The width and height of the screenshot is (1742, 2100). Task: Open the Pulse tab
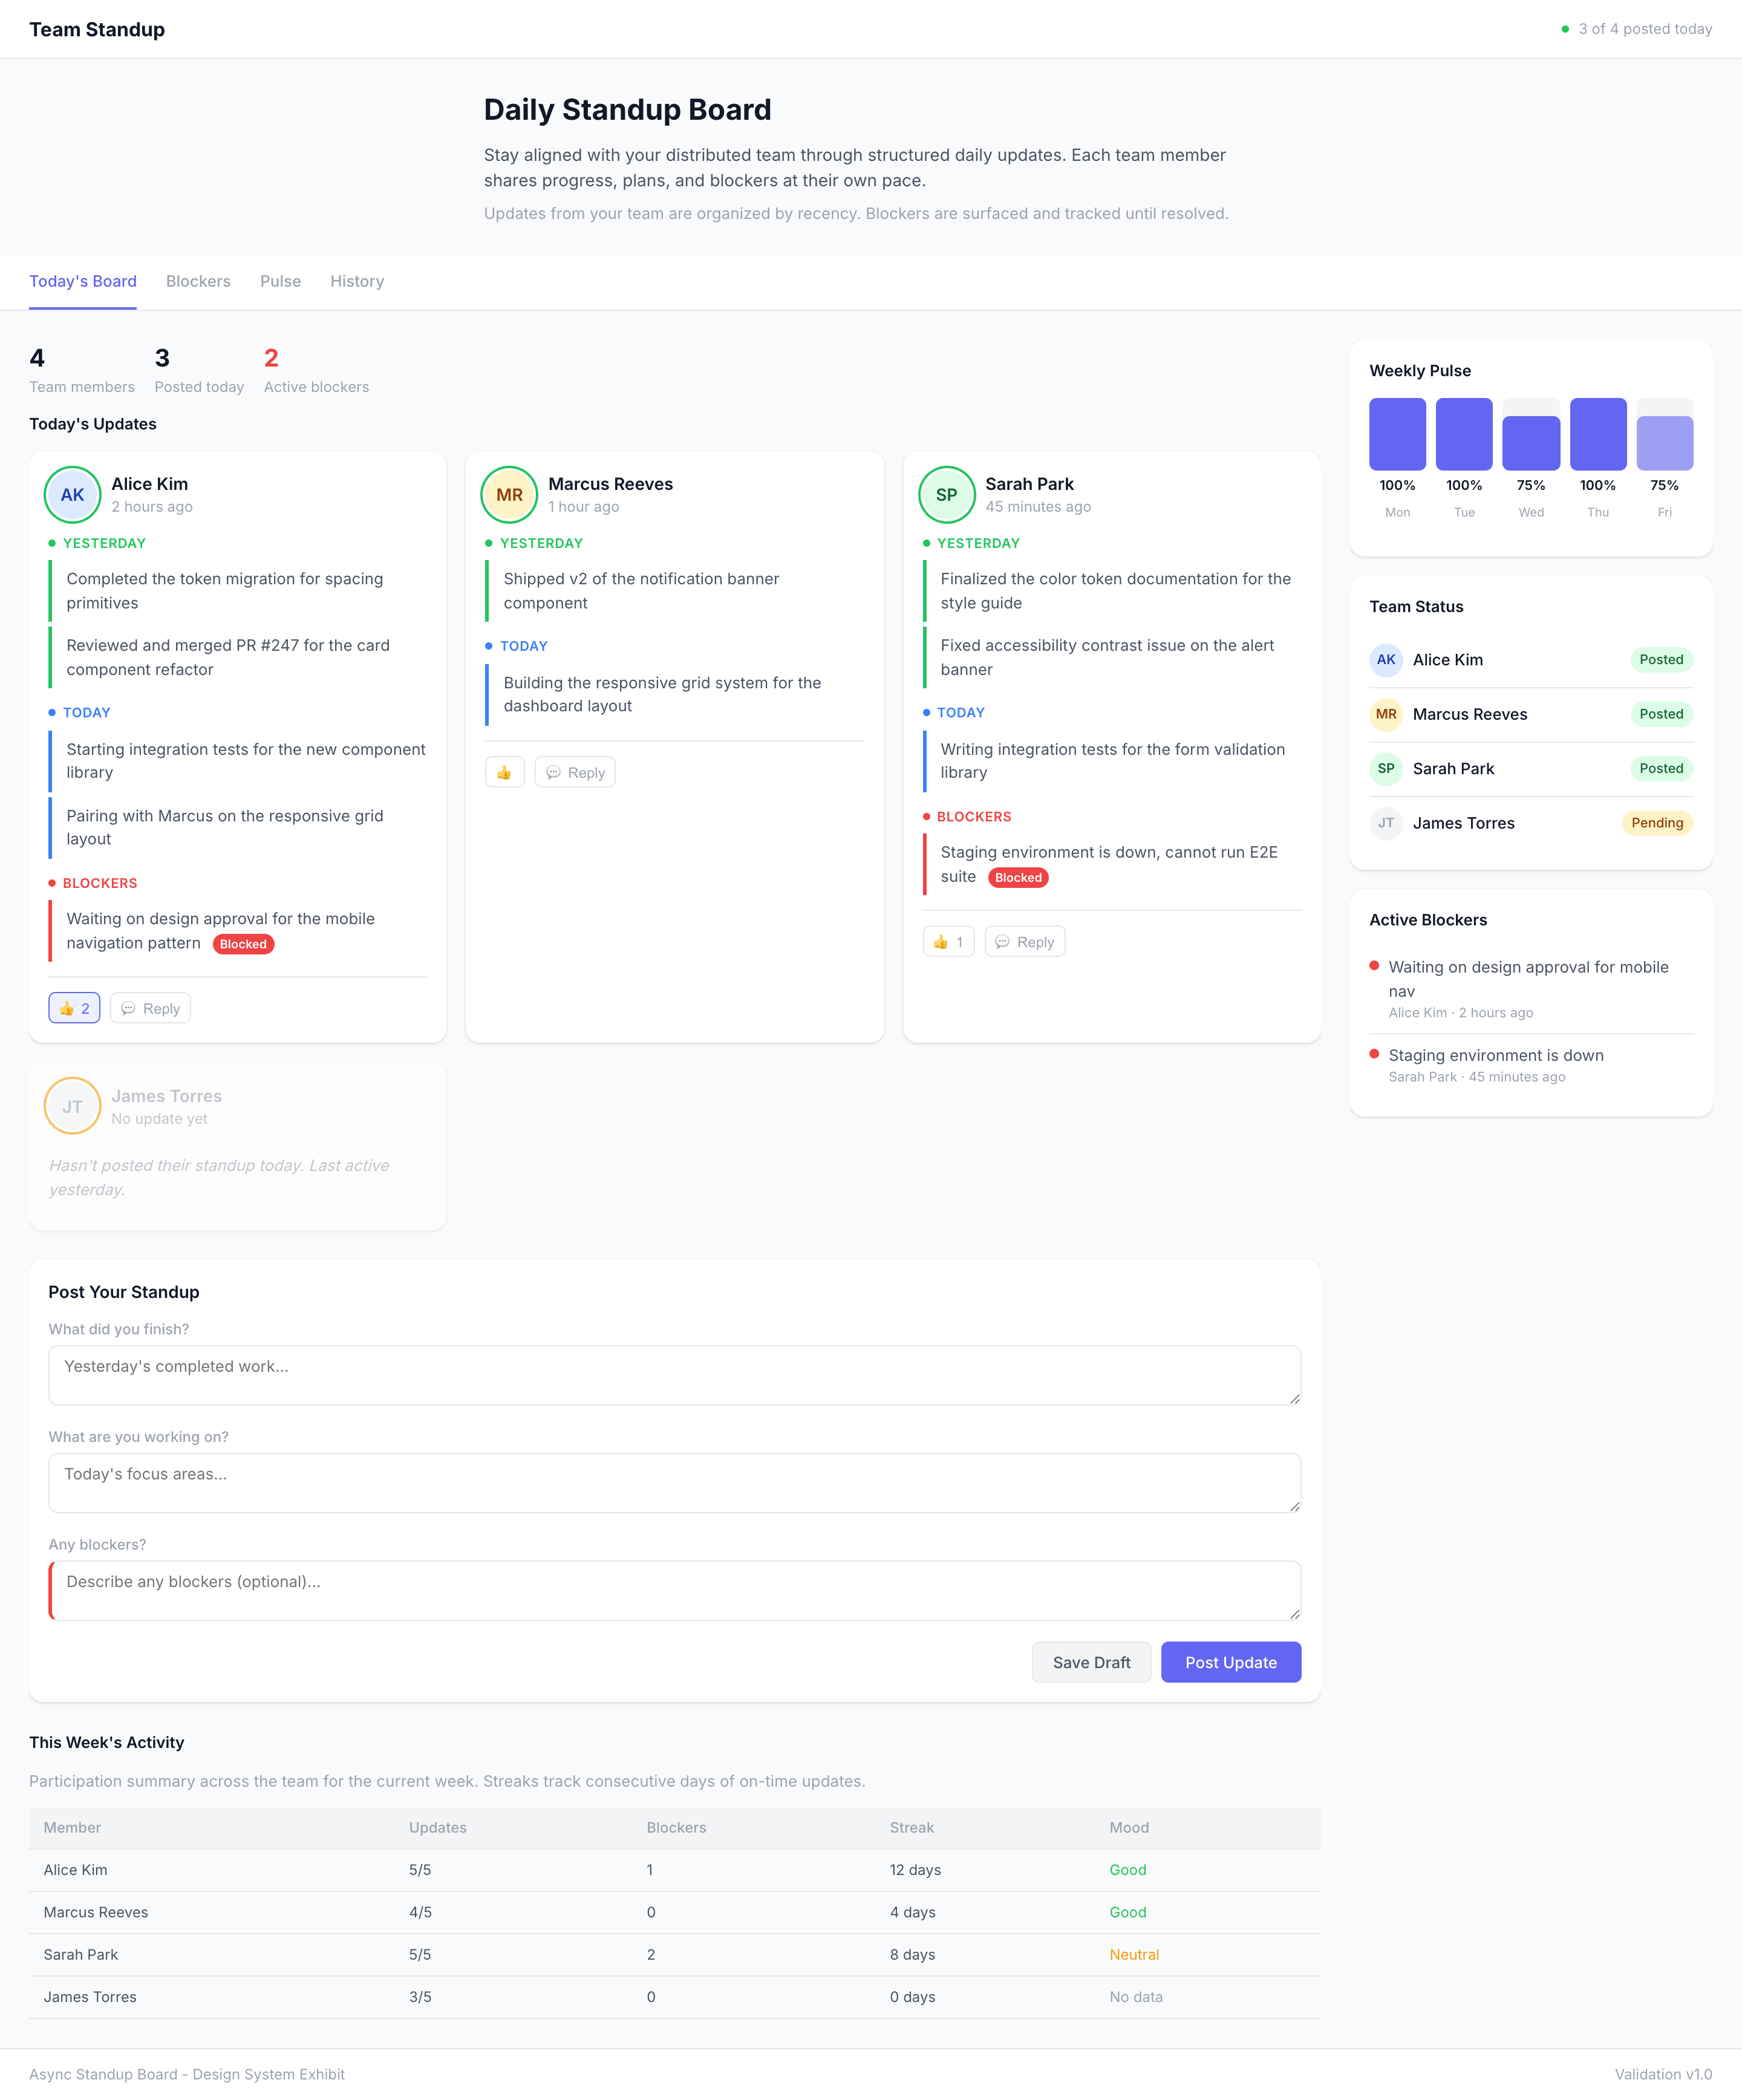280,281
